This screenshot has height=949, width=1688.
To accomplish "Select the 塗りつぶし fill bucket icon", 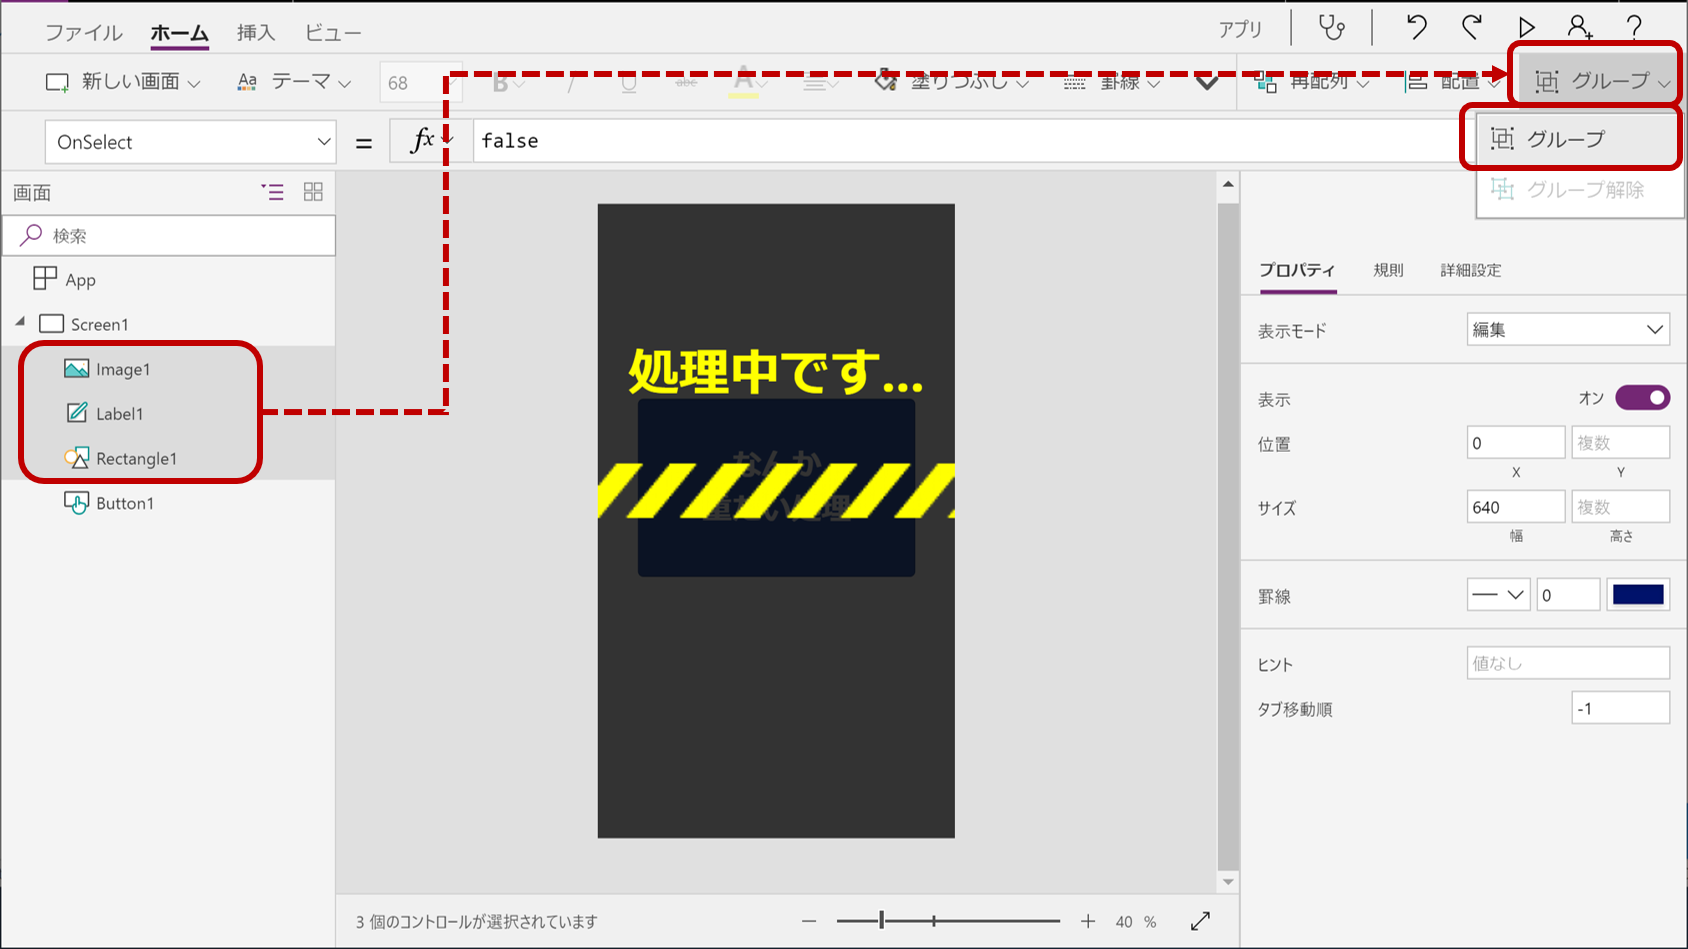I will tap(885, 81).
